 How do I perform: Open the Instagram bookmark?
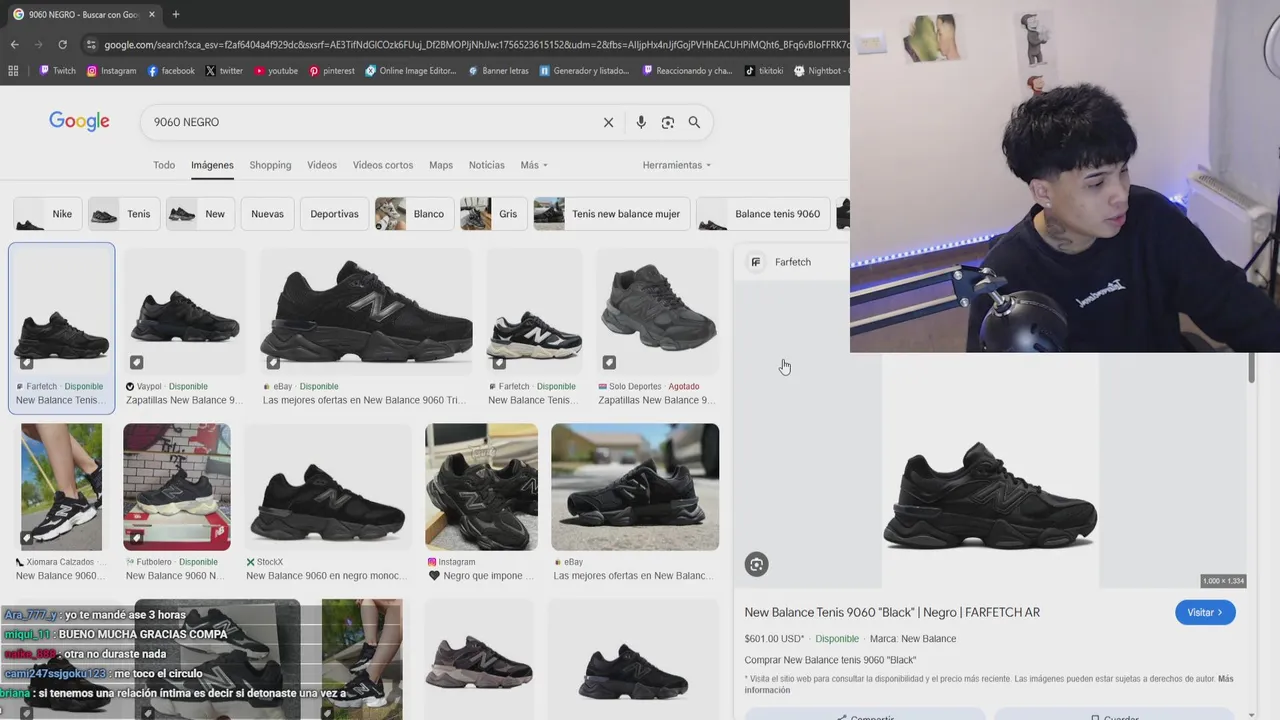(111, 71)
